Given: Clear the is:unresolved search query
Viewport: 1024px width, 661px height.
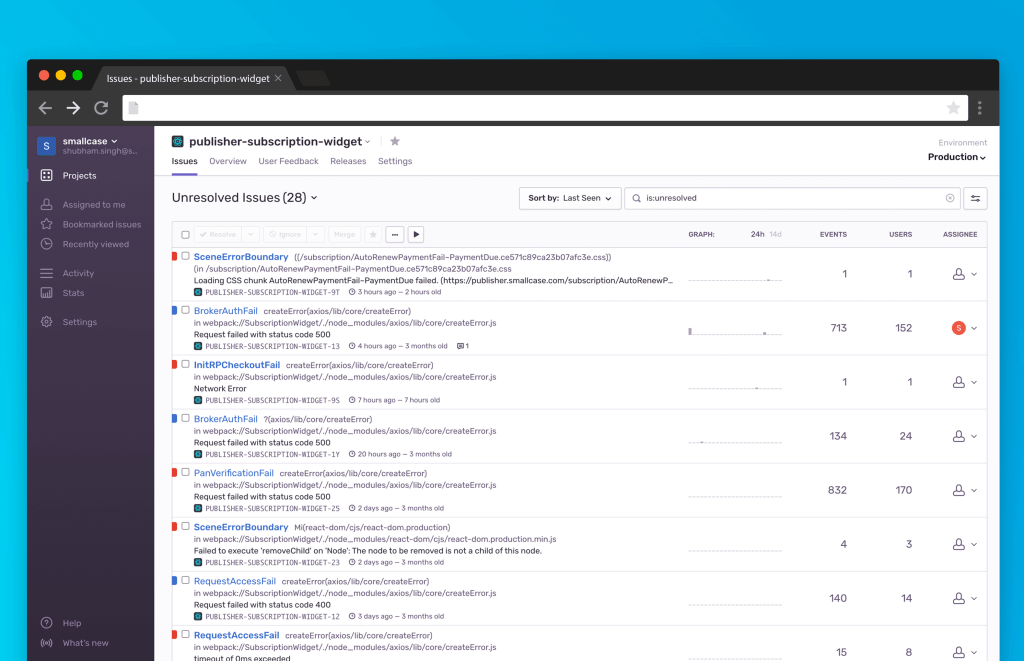Looking at the screenshot, I should point(950,198).
